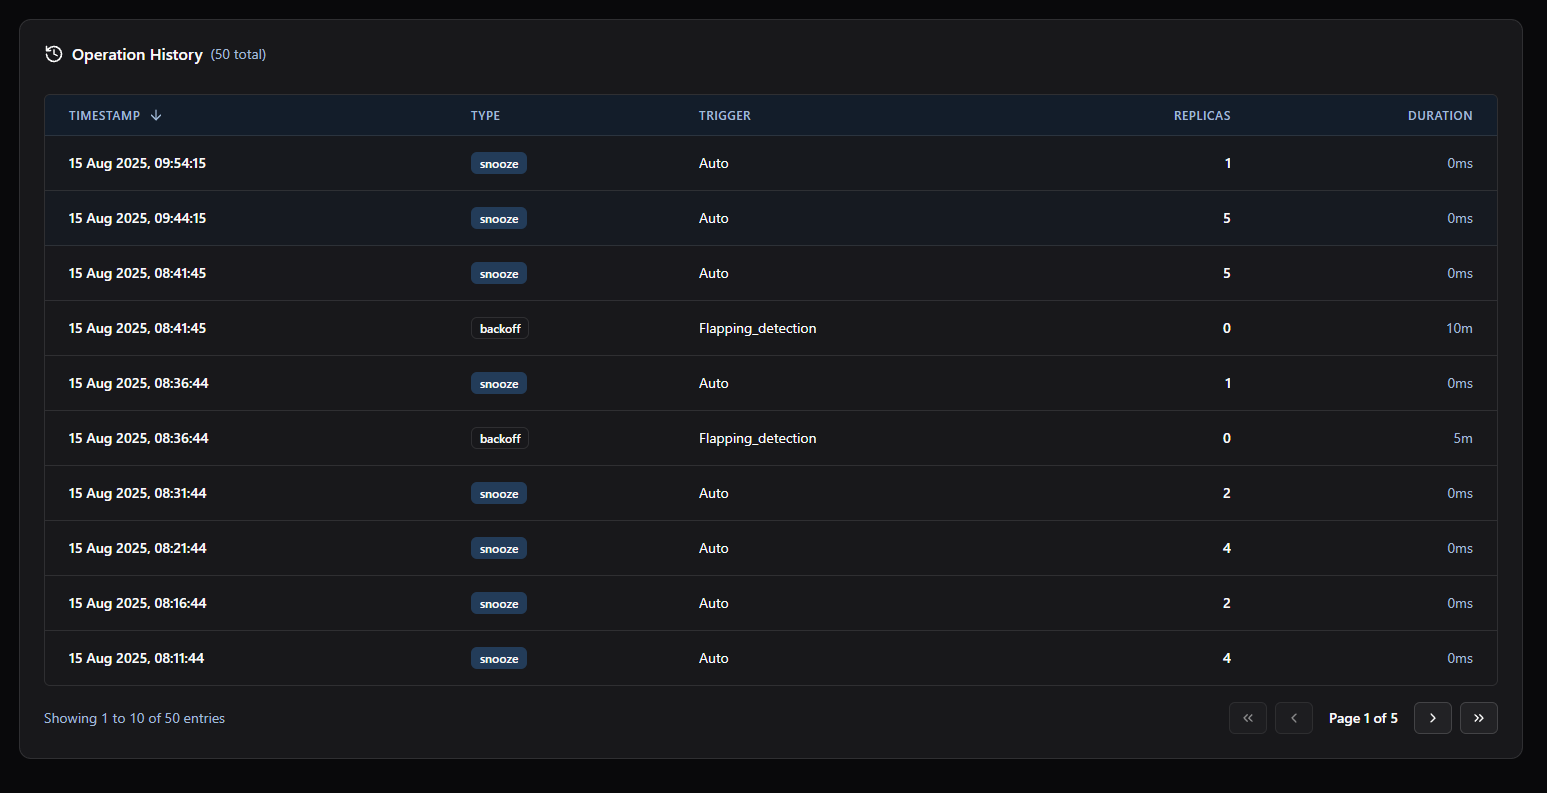
Task: Go to the next page arrow
Action: click(1432, 718)
